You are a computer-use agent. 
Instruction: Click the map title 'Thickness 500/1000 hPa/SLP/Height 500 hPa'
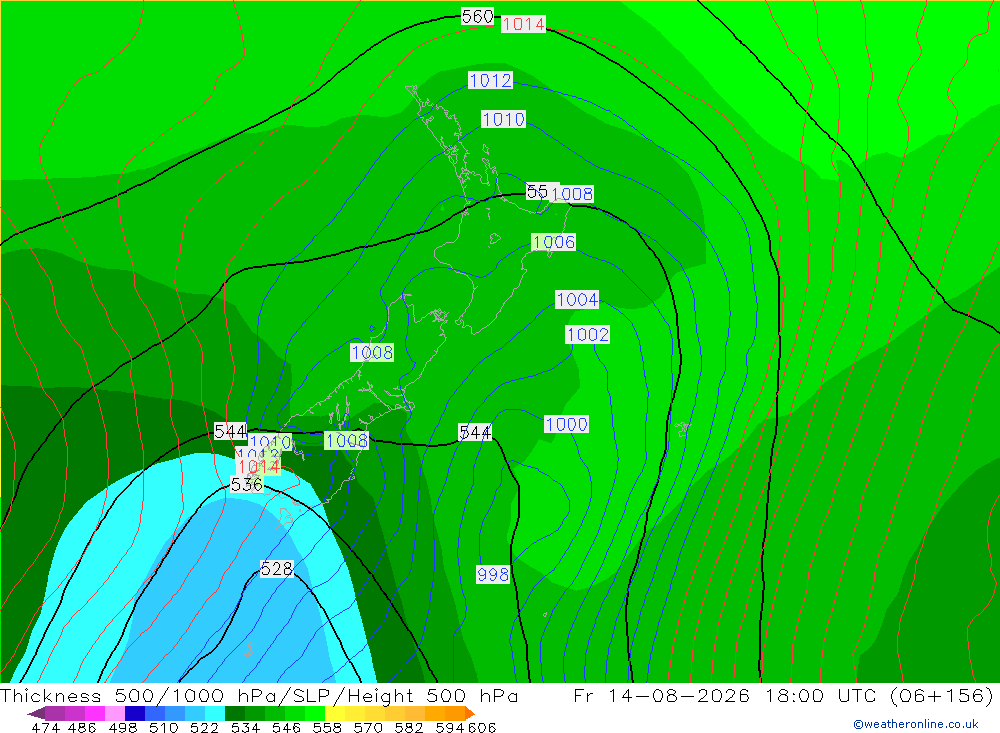258,696
